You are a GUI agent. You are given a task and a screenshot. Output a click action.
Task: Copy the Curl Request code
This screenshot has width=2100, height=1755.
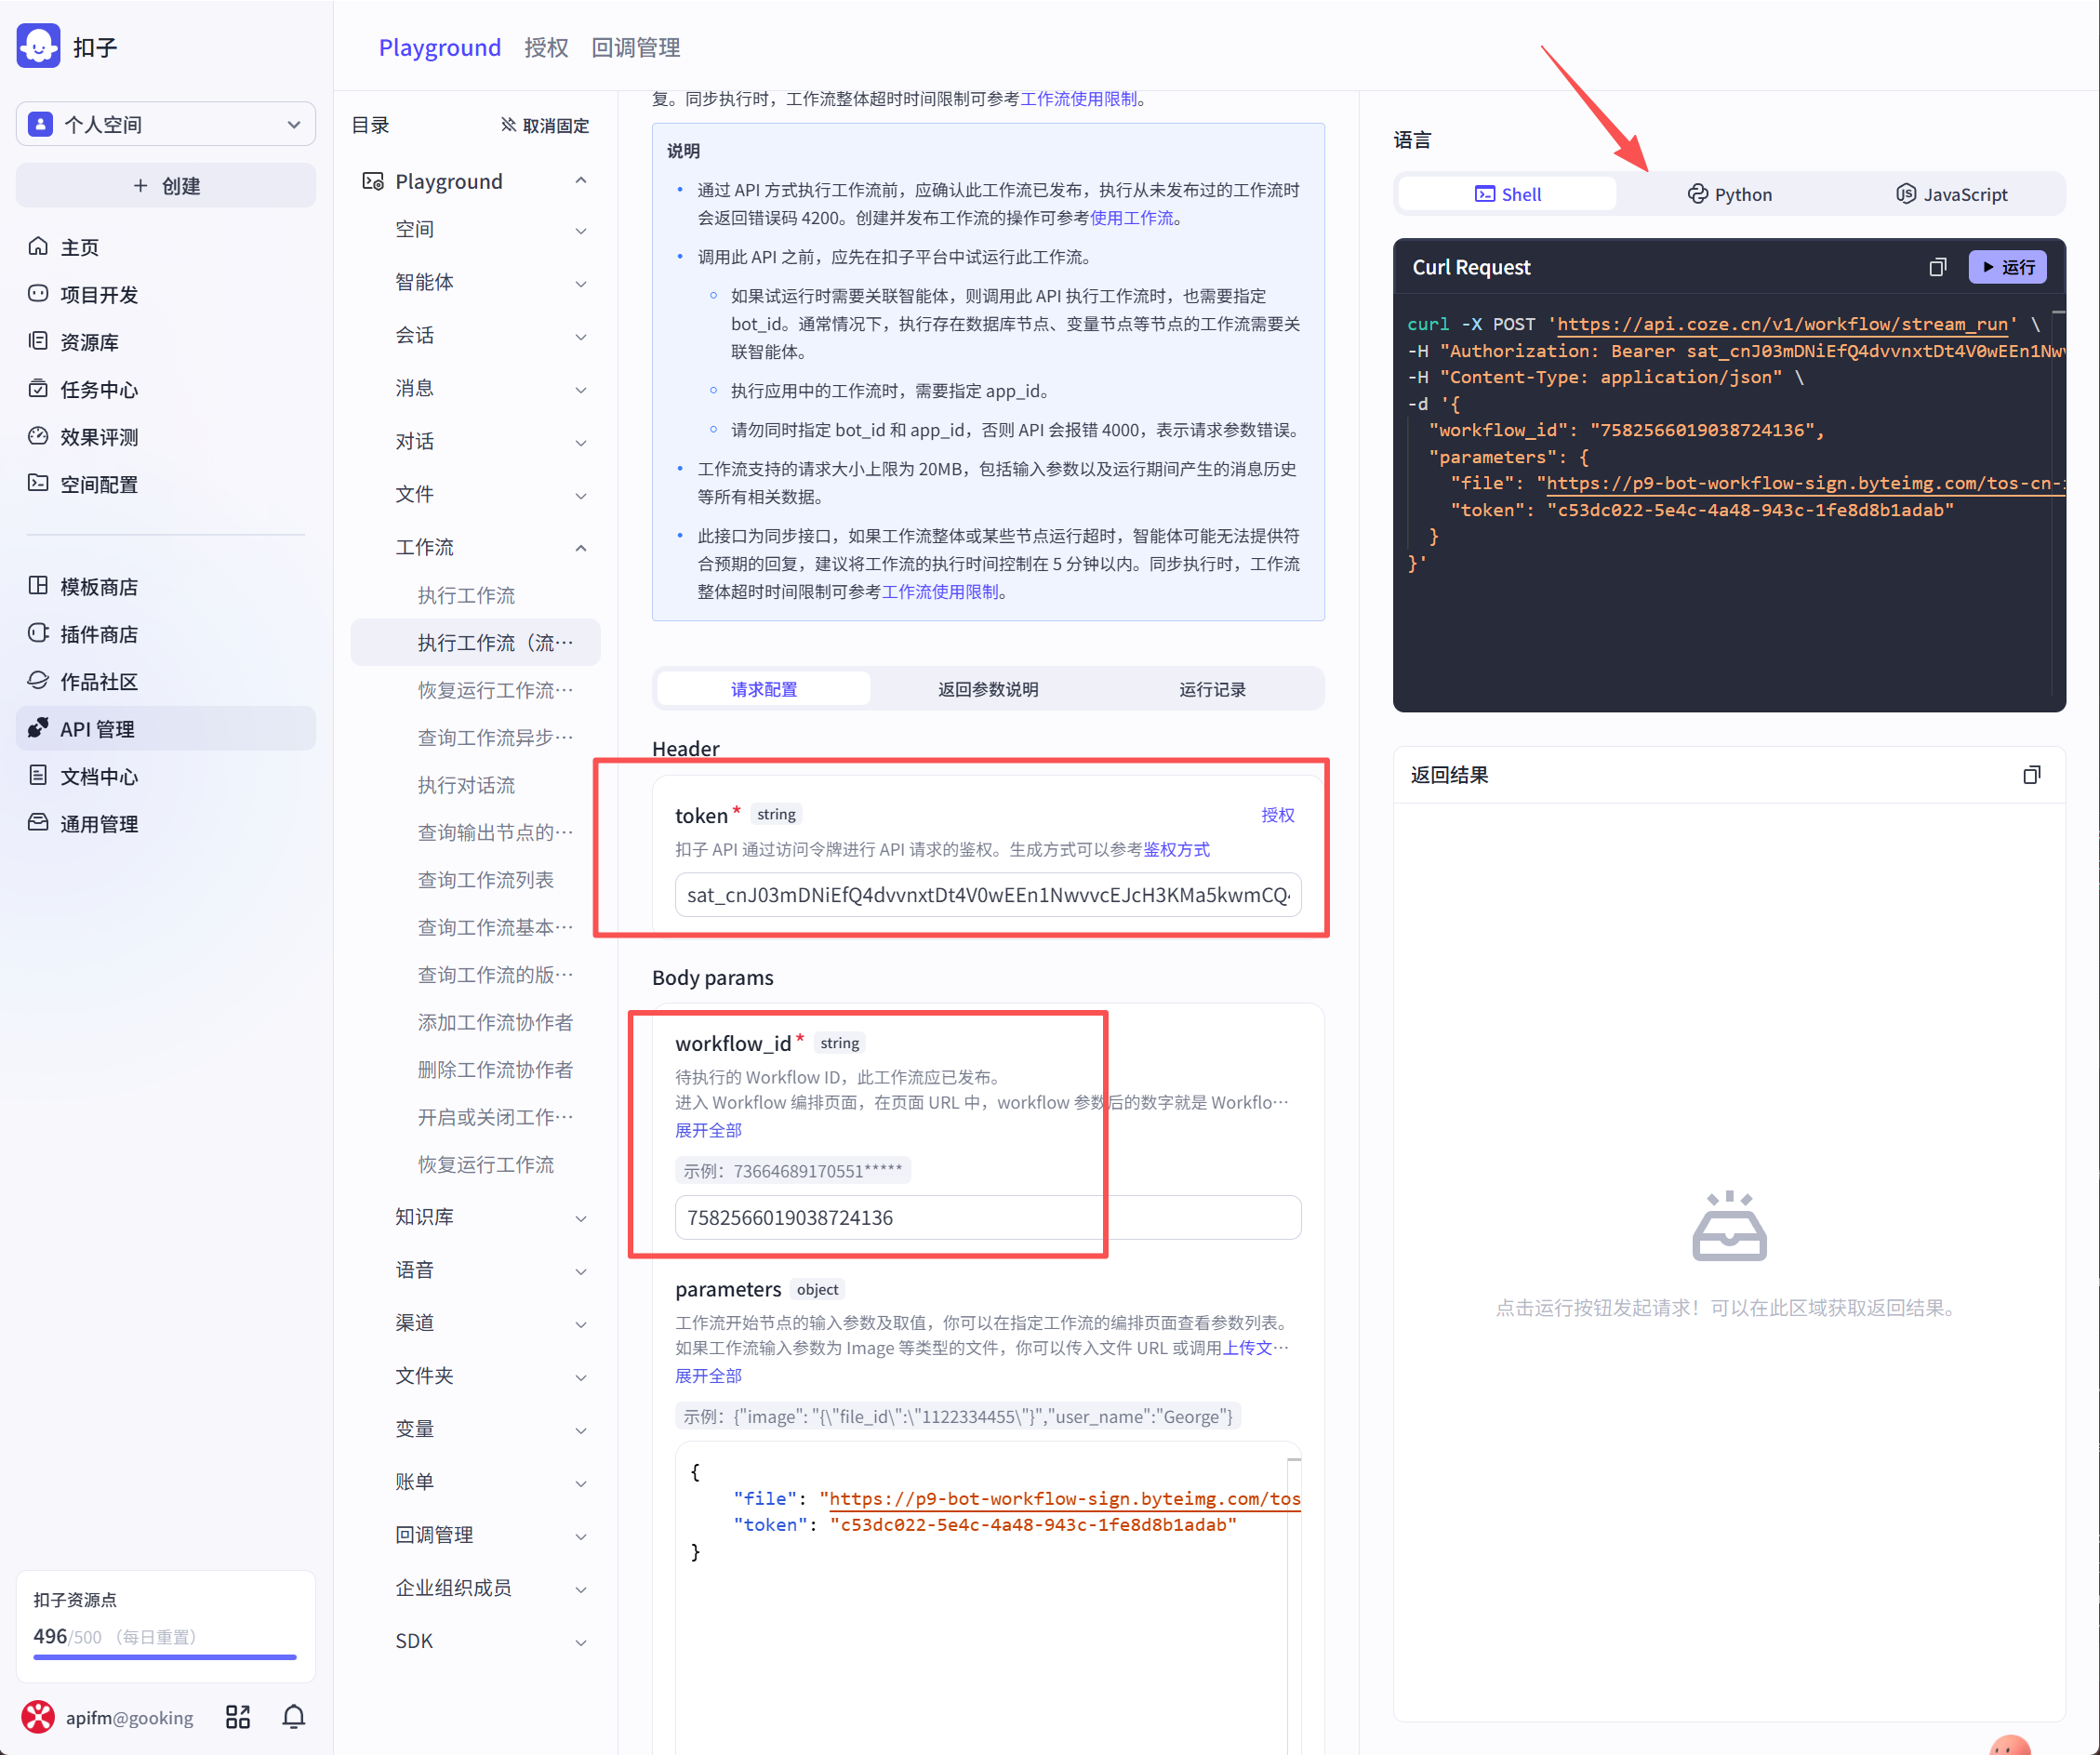(x=1937, y=267)
